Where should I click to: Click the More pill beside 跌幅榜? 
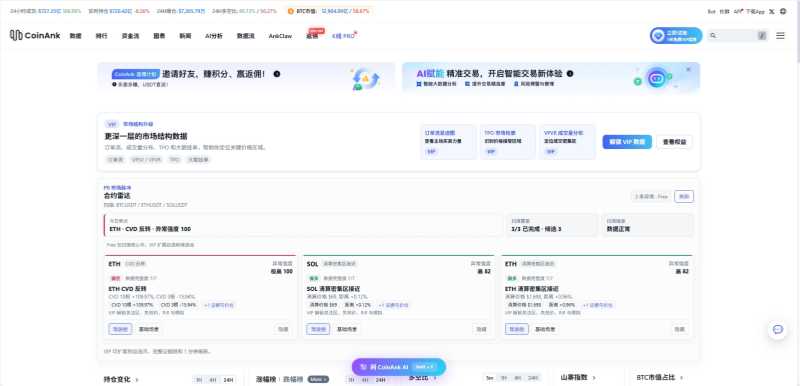[318, 379]
